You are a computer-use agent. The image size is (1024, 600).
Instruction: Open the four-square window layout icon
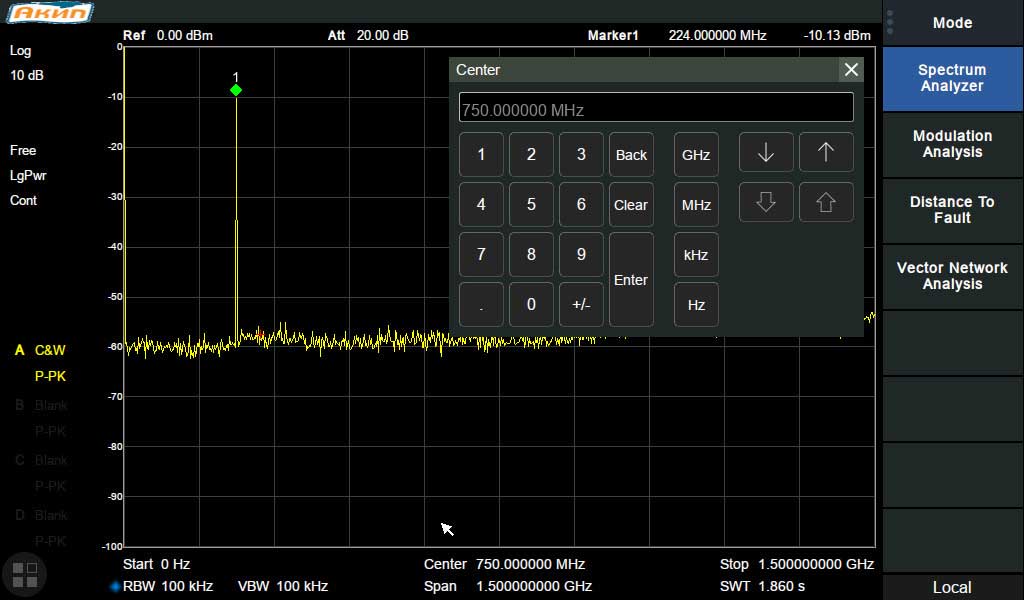click(25, 575)
